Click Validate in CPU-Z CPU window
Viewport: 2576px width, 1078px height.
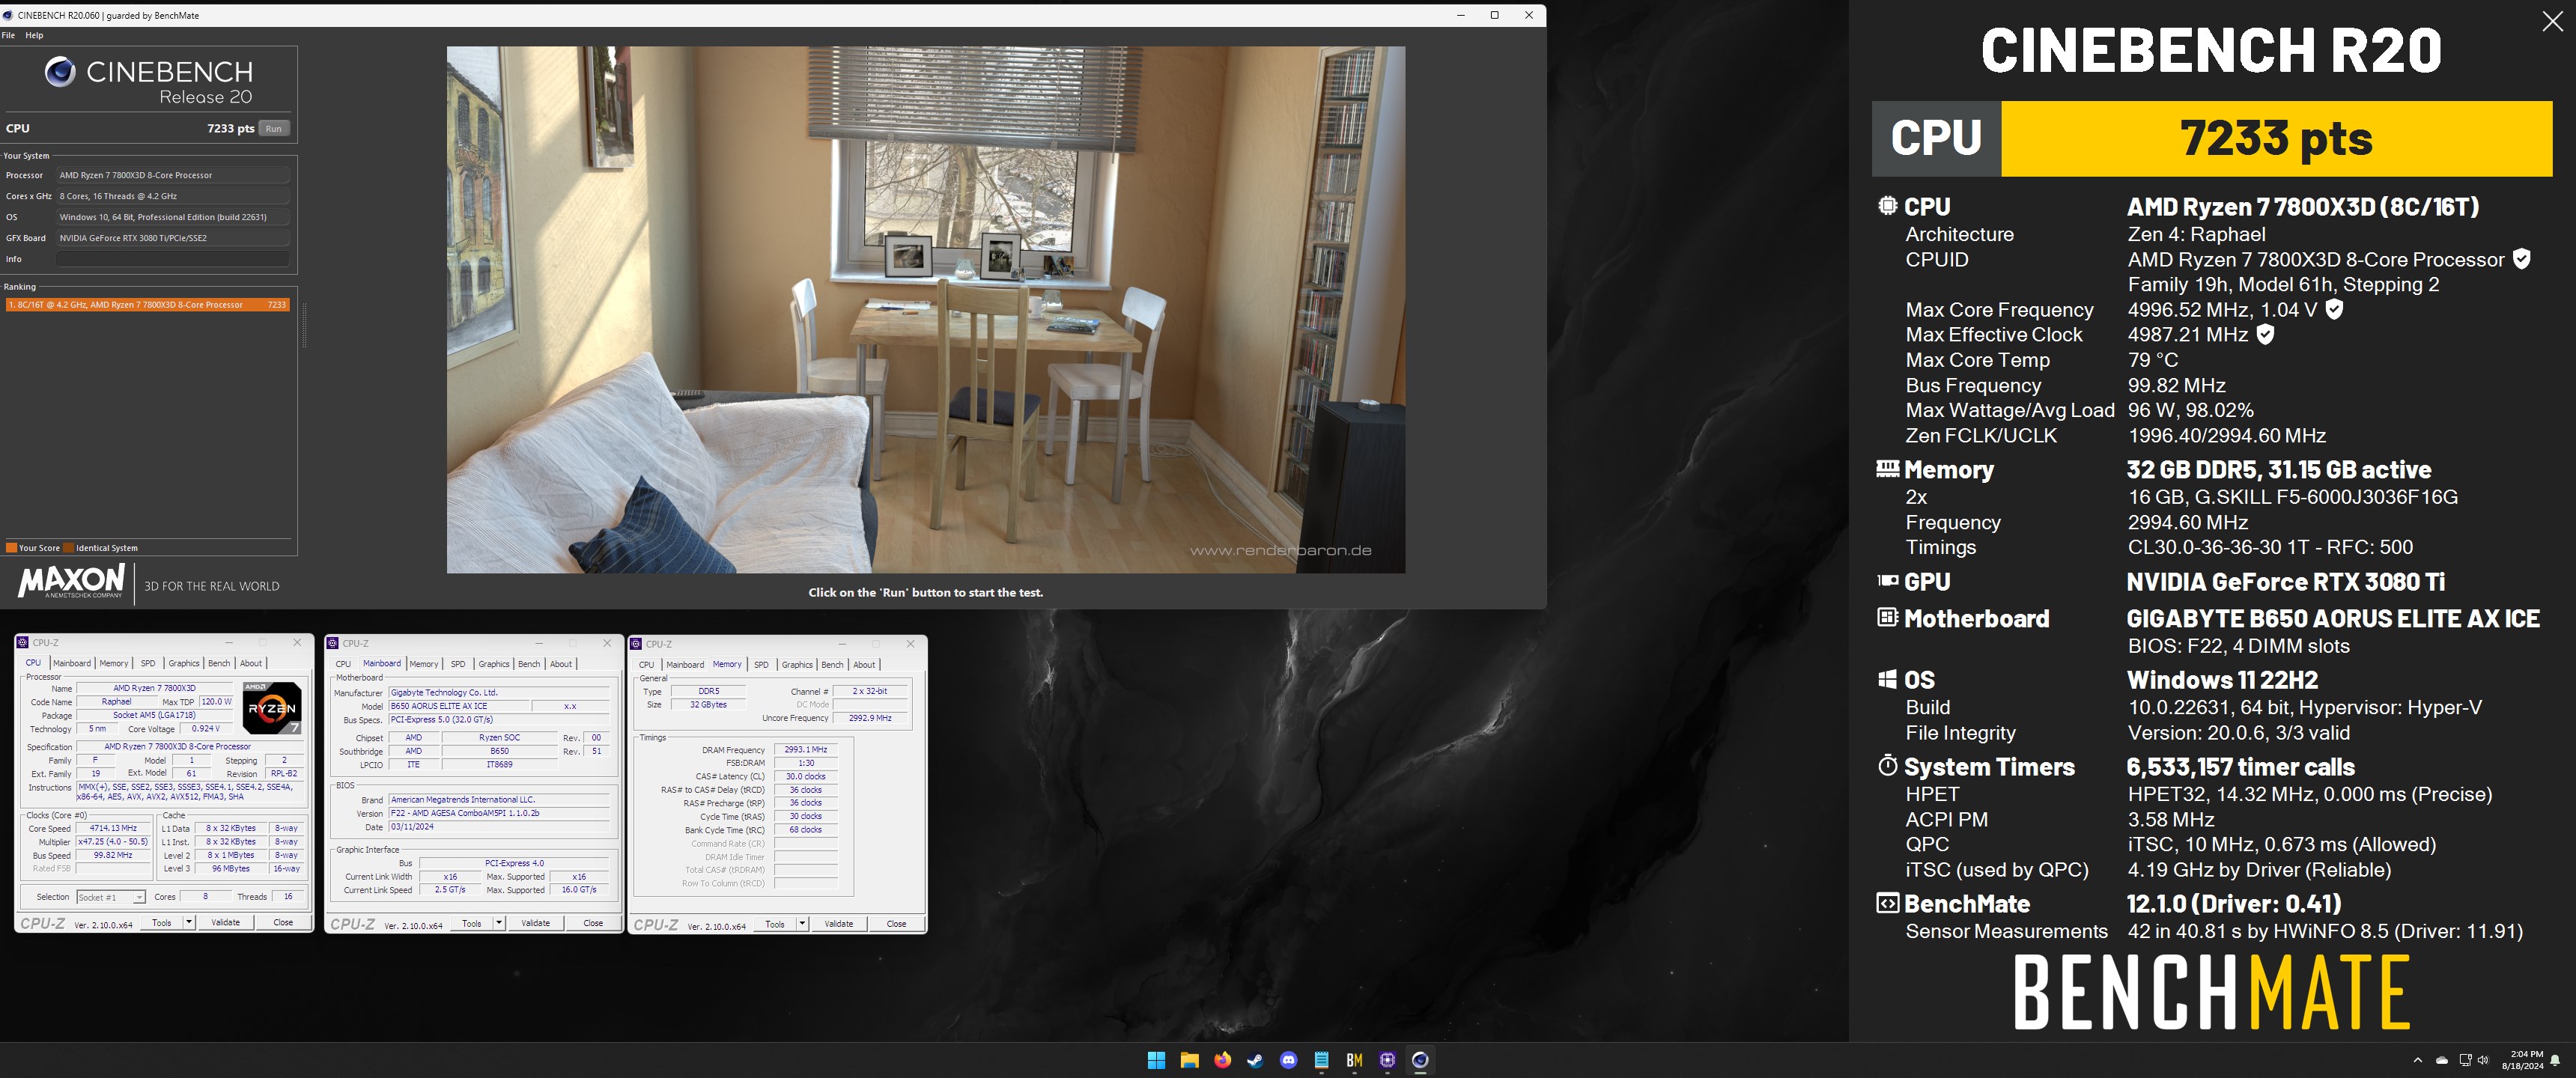(x=226, y=922)
